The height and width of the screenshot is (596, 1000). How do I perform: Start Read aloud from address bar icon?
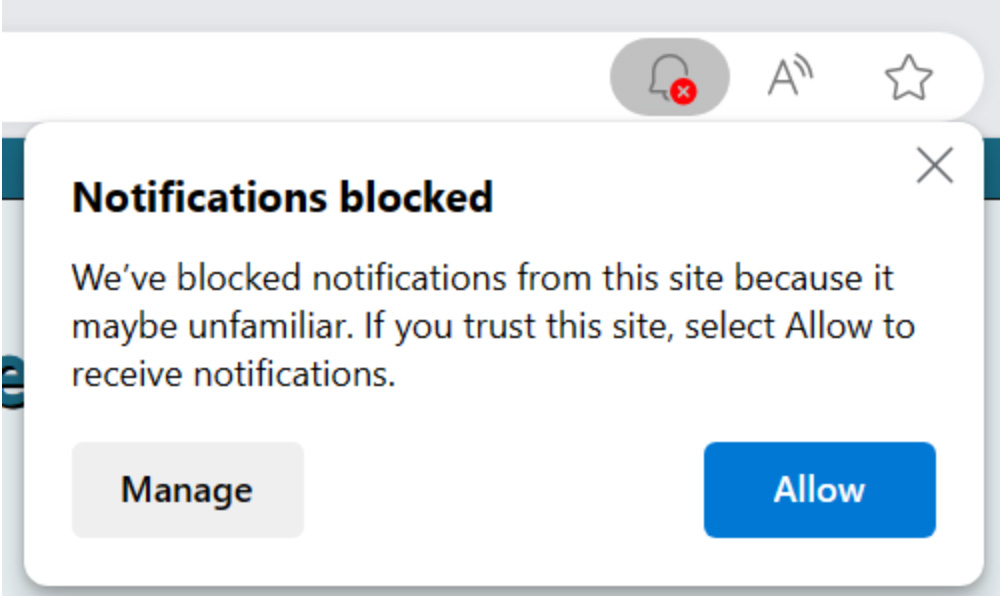pos(790,76)
